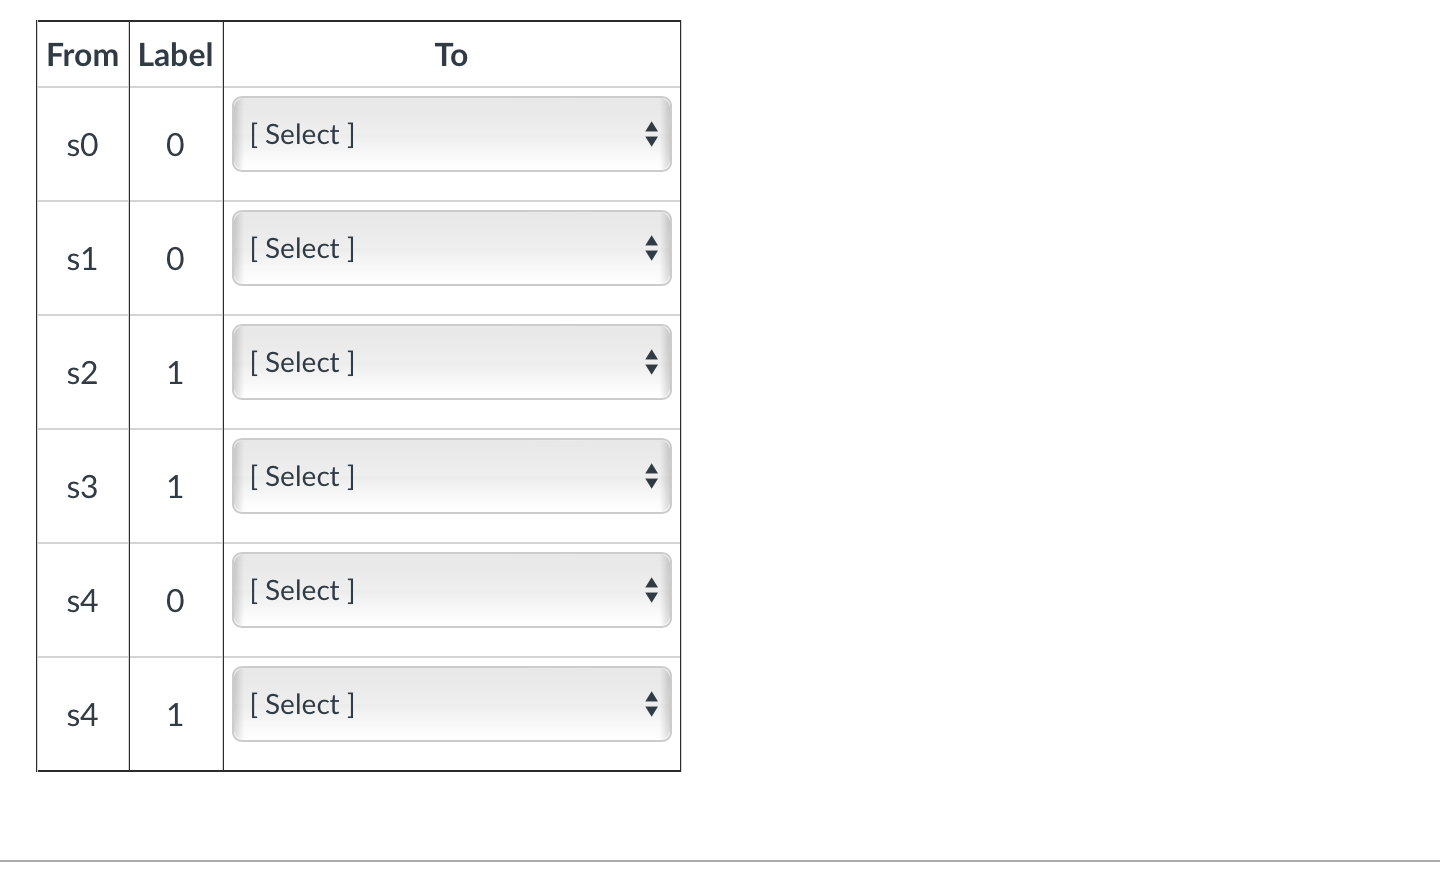The image size is (1440, 872).
Task: Click the up-down arrows on the fifth dropdown
Action: (x=650, y=590)
